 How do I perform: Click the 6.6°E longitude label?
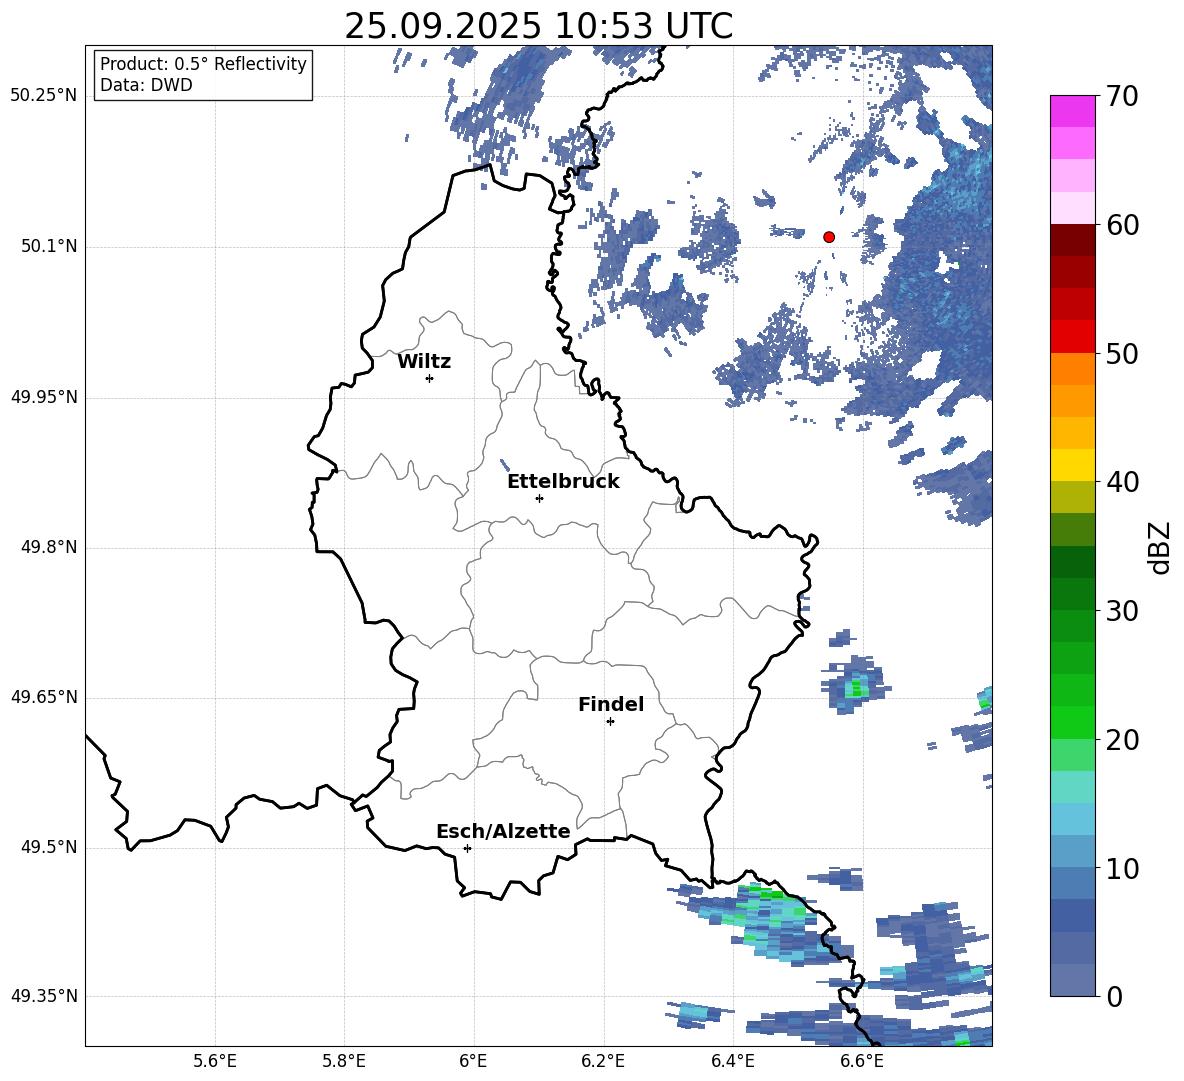click(x=862, y=1061)
